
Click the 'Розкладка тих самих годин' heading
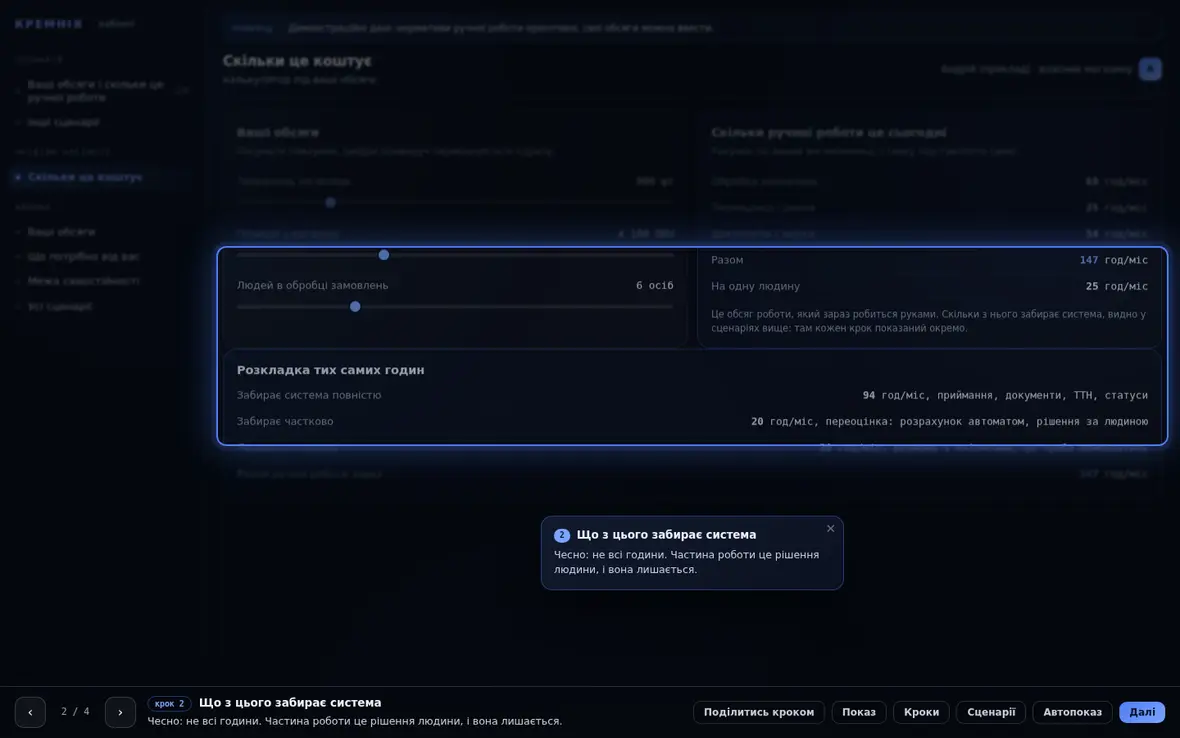[x=330, y=370]
